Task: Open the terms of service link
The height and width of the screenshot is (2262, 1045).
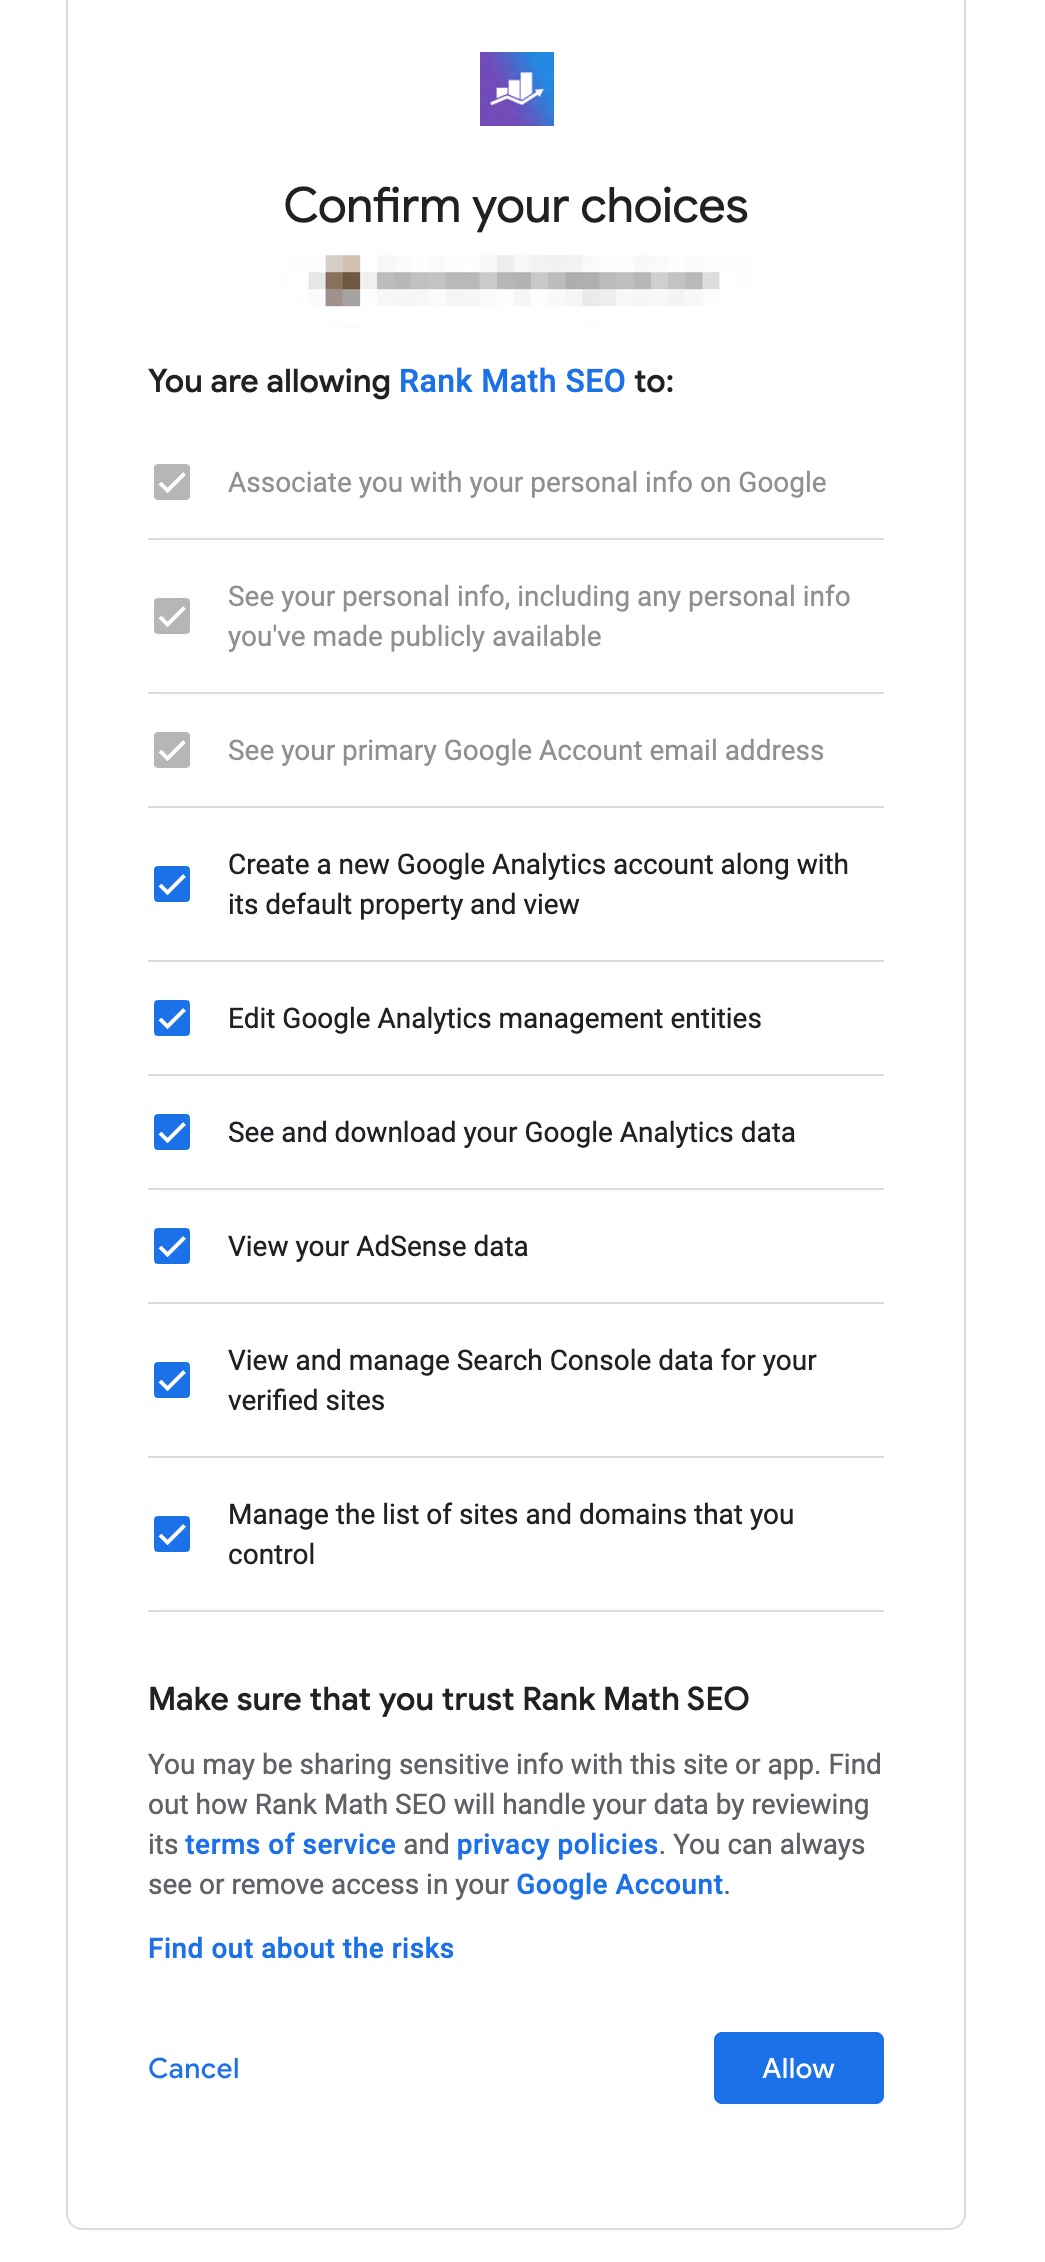Action: 290,1844
